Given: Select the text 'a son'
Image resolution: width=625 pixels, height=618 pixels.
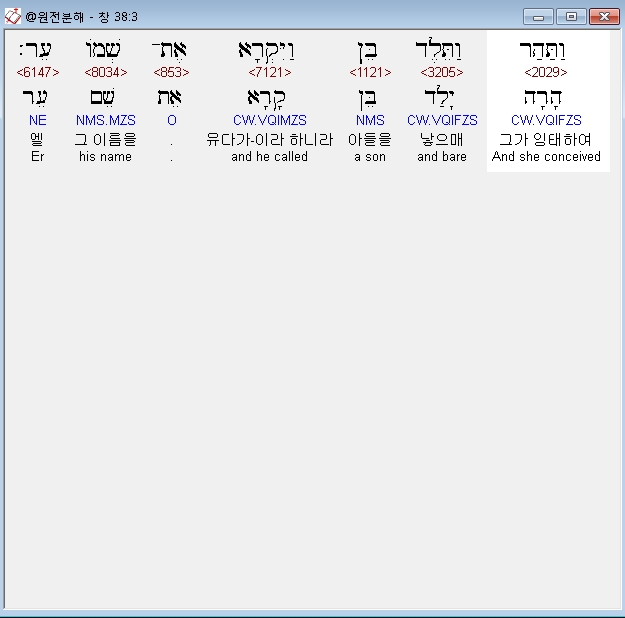Looking at the screenshot, I should (370, 157).
